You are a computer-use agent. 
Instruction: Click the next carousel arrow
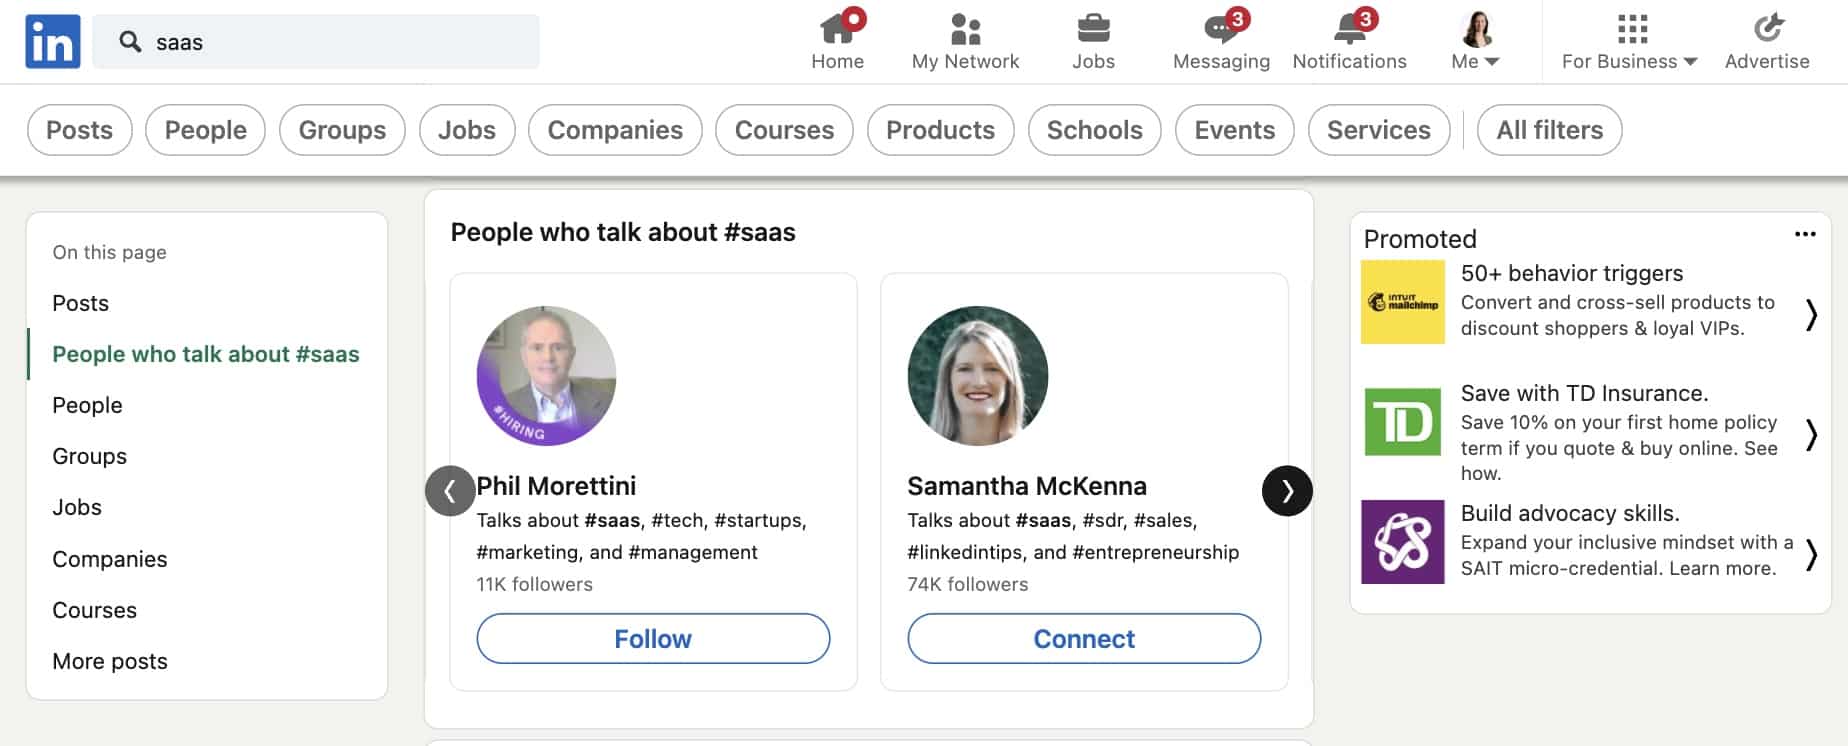click(x=1287, y=491)
